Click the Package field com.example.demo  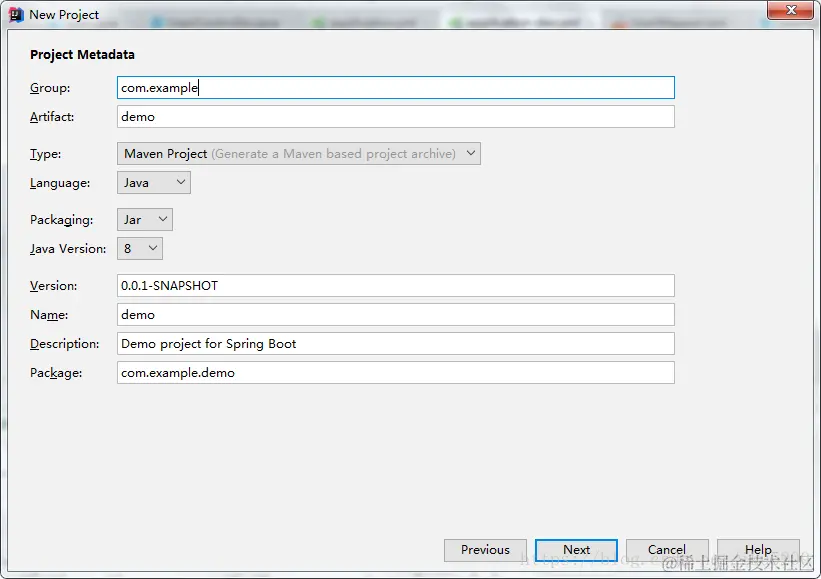(396, 373)
